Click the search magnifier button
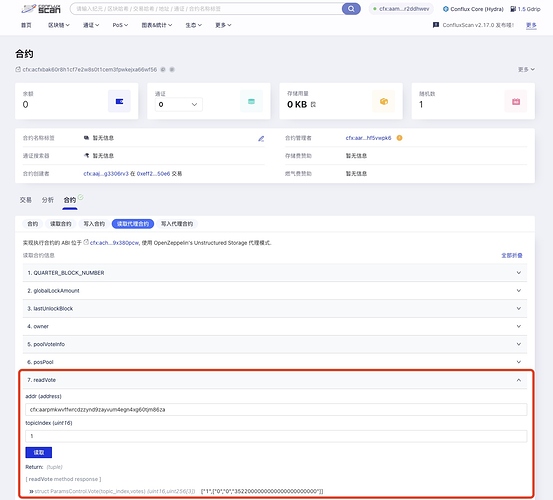Image resolution: width=553 pixels, height=500 pixels. [351, 8]
